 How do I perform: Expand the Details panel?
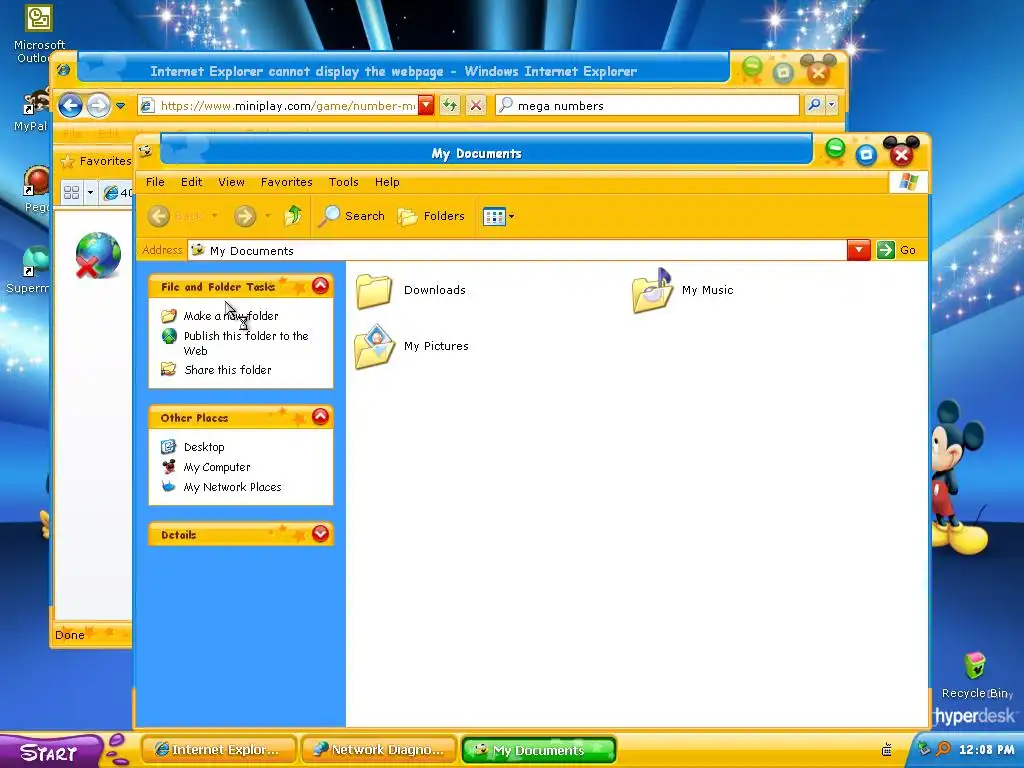tap(320, 534)
